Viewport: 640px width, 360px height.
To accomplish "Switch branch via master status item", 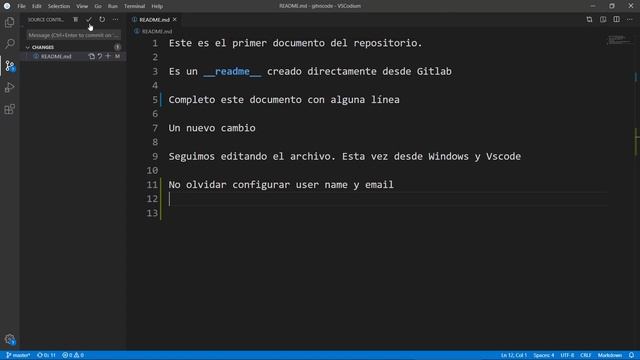I will point(18,356).
